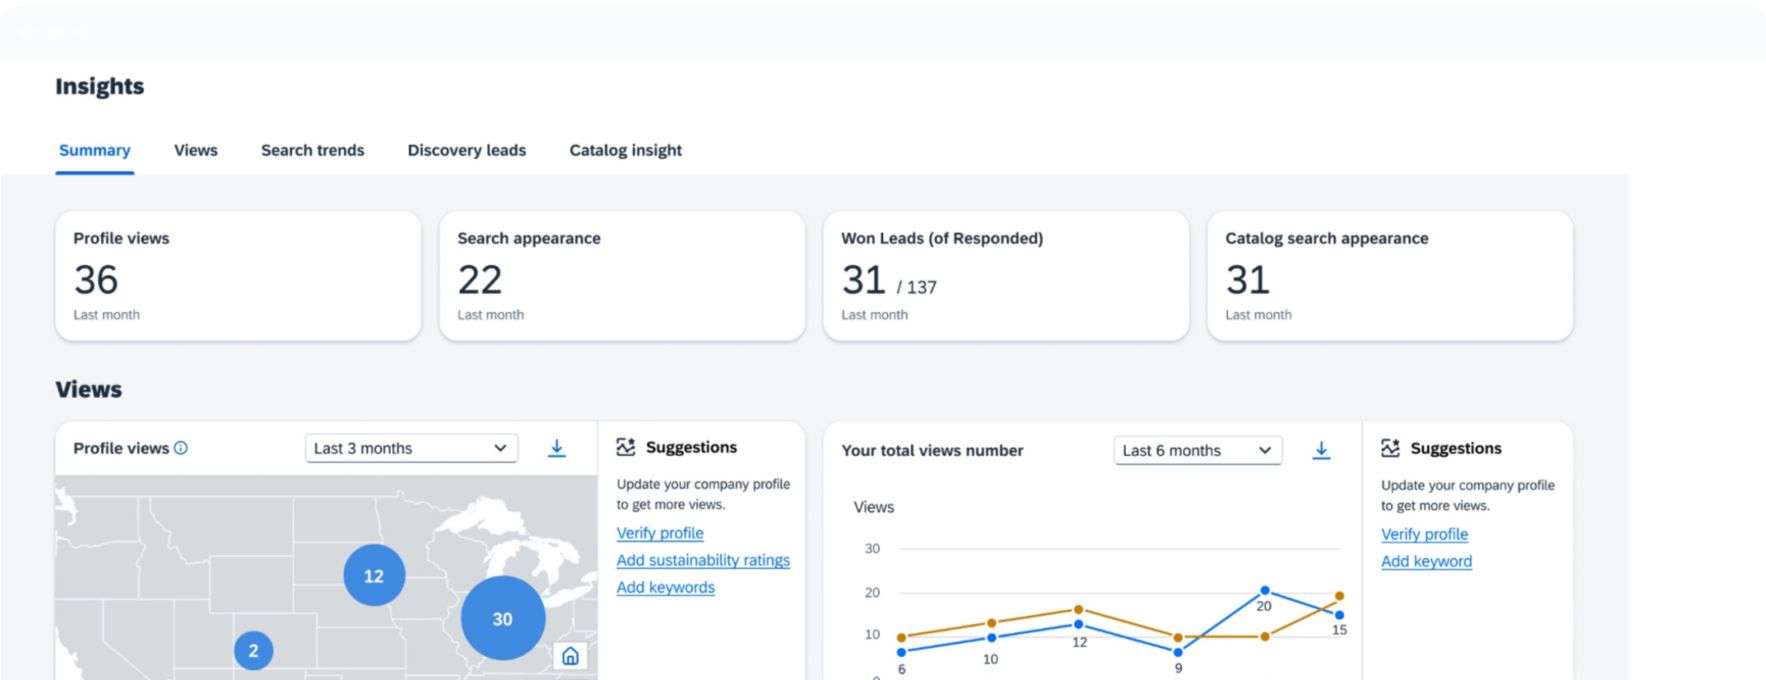The height and width of the screenshot is (680, 1766).
Task: Click the Add keyword link beside the chart
Action: (1426, 561)
